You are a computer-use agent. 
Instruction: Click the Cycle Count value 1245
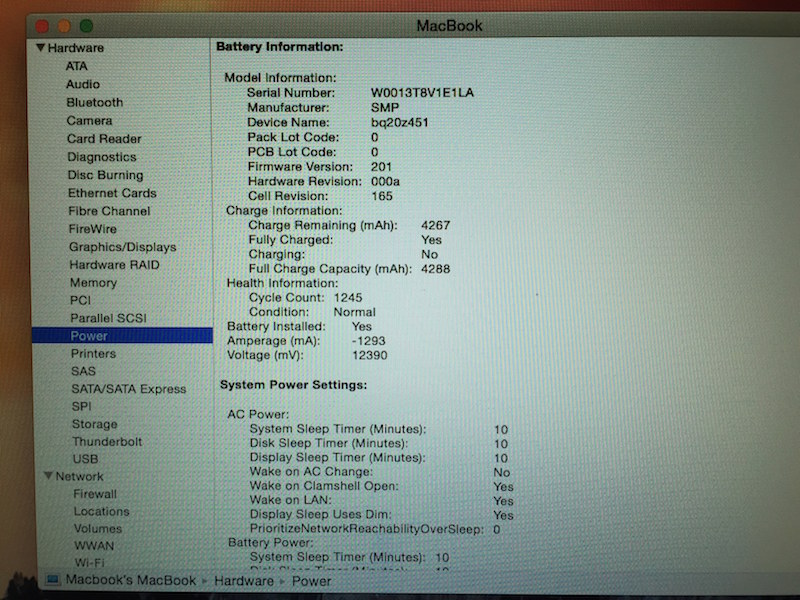point(348,297)
